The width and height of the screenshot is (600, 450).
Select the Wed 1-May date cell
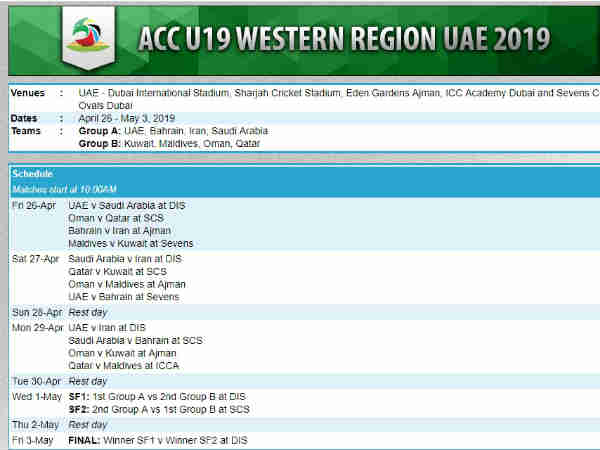pos(37,397)
